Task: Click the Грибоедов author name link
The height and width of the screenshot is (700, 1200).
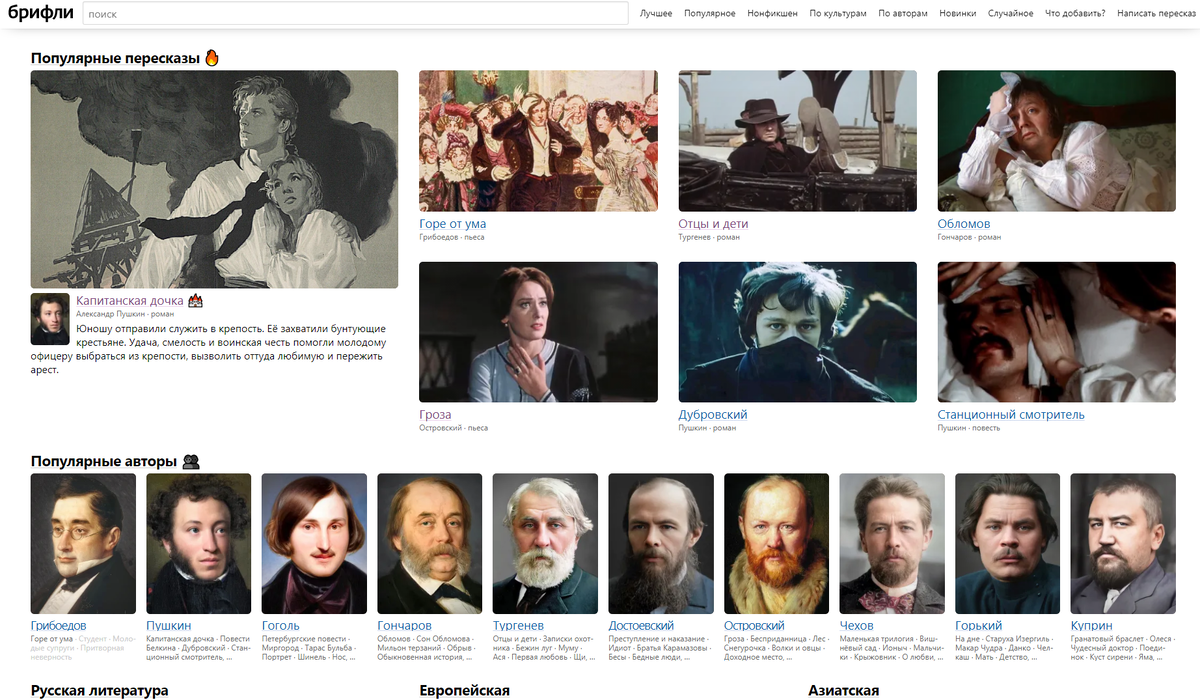Action: pyautogui.click(x=59, y=626)
